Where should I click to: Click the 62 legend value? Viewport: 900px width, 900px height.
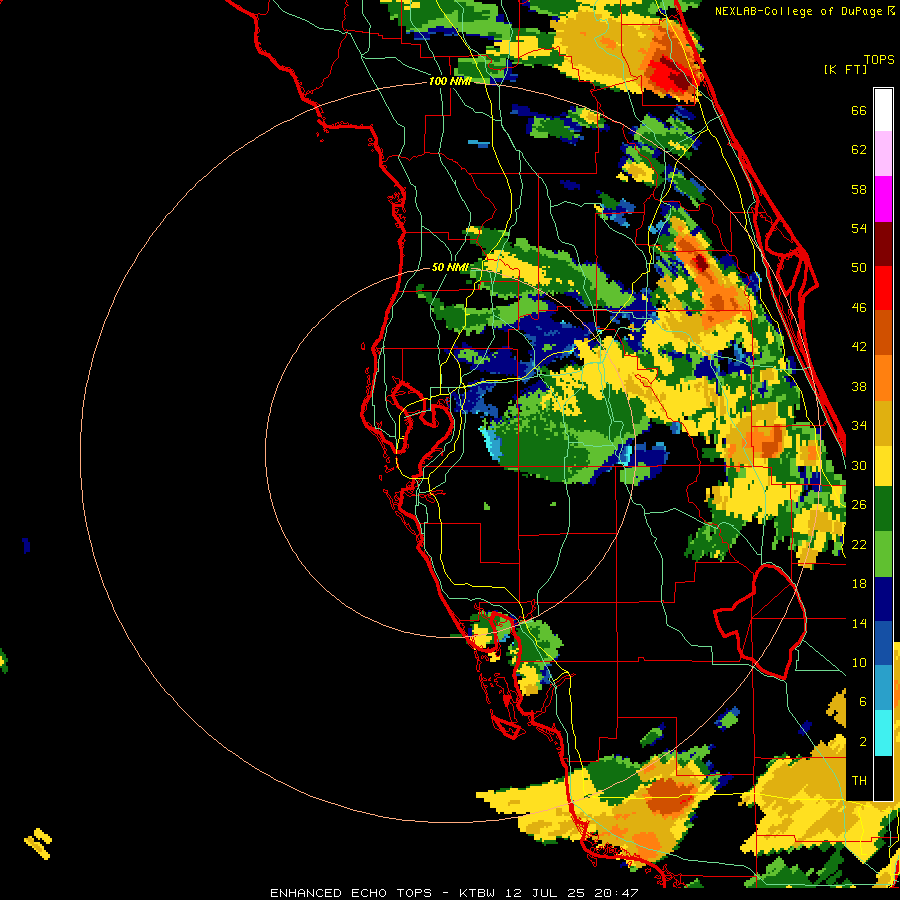point(859,150)
